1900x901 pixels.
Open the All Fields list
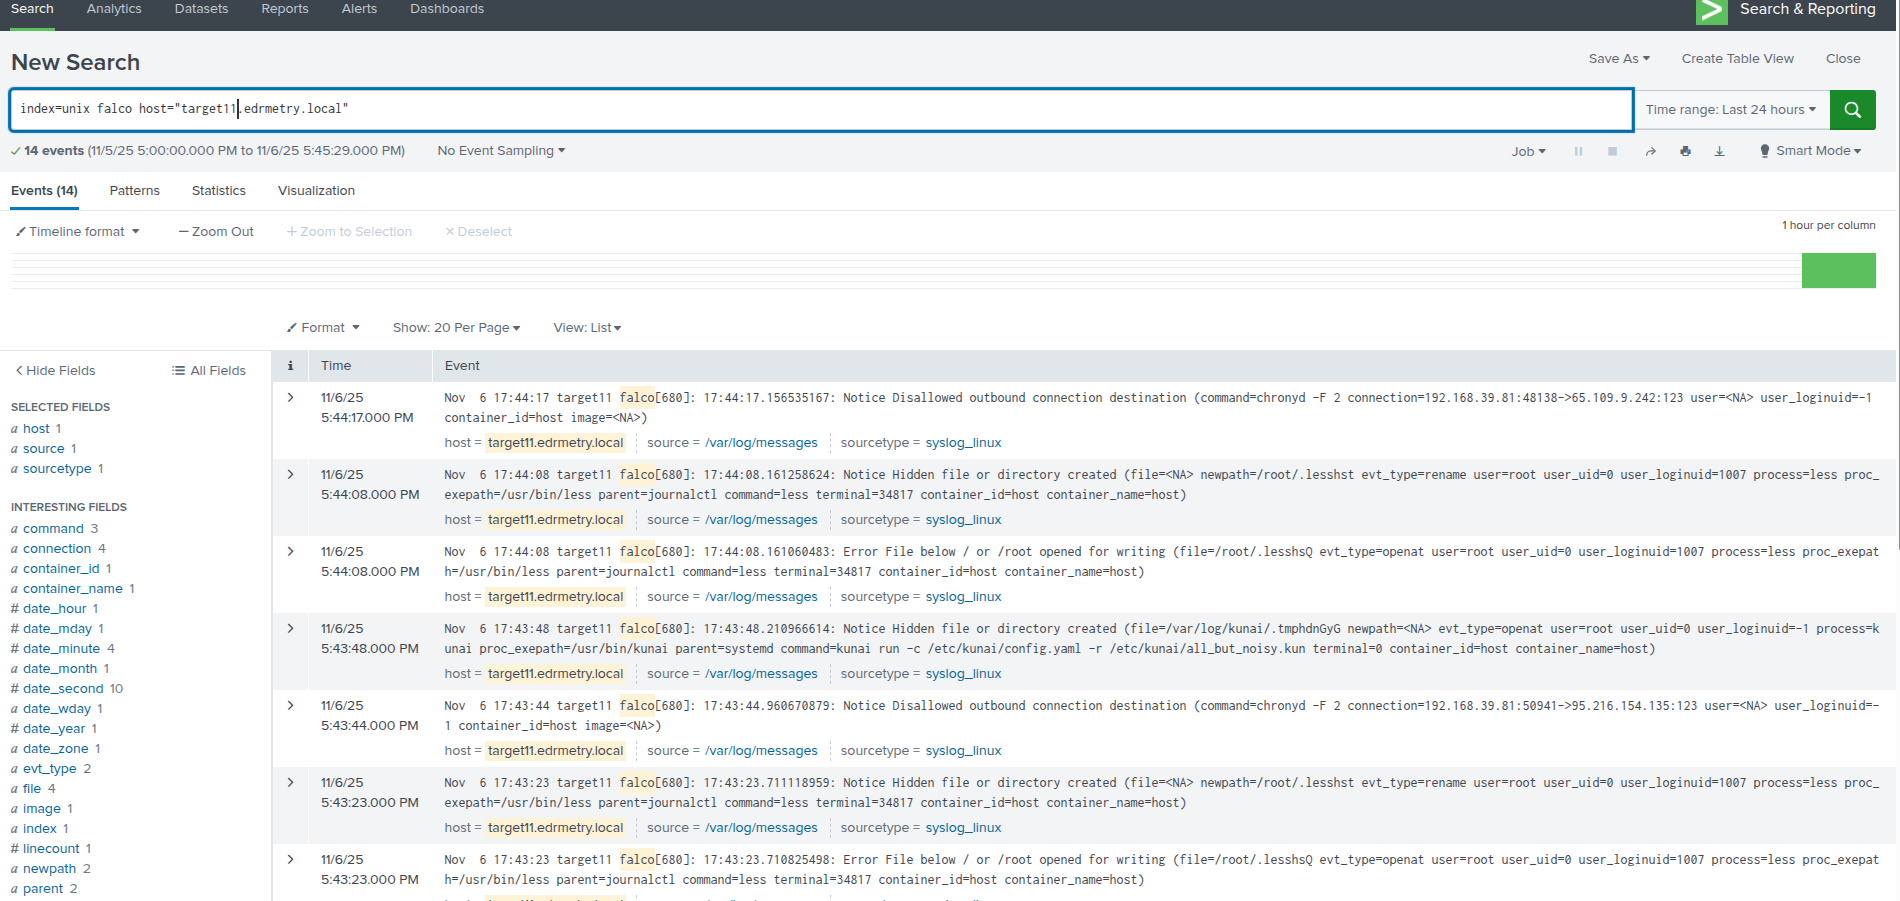tap(208, 371)
